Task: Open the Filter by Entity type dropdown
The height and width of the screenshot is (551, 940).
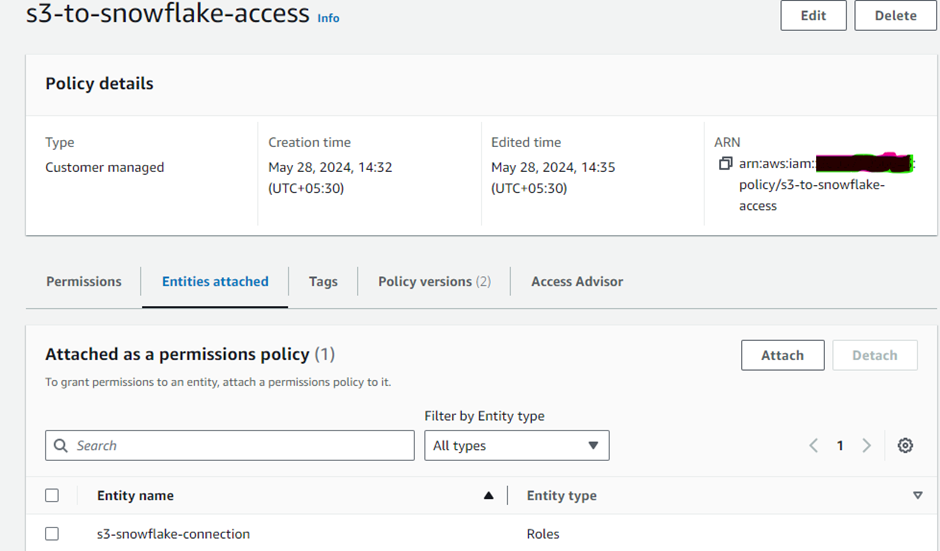Action: tap(516, 446)
